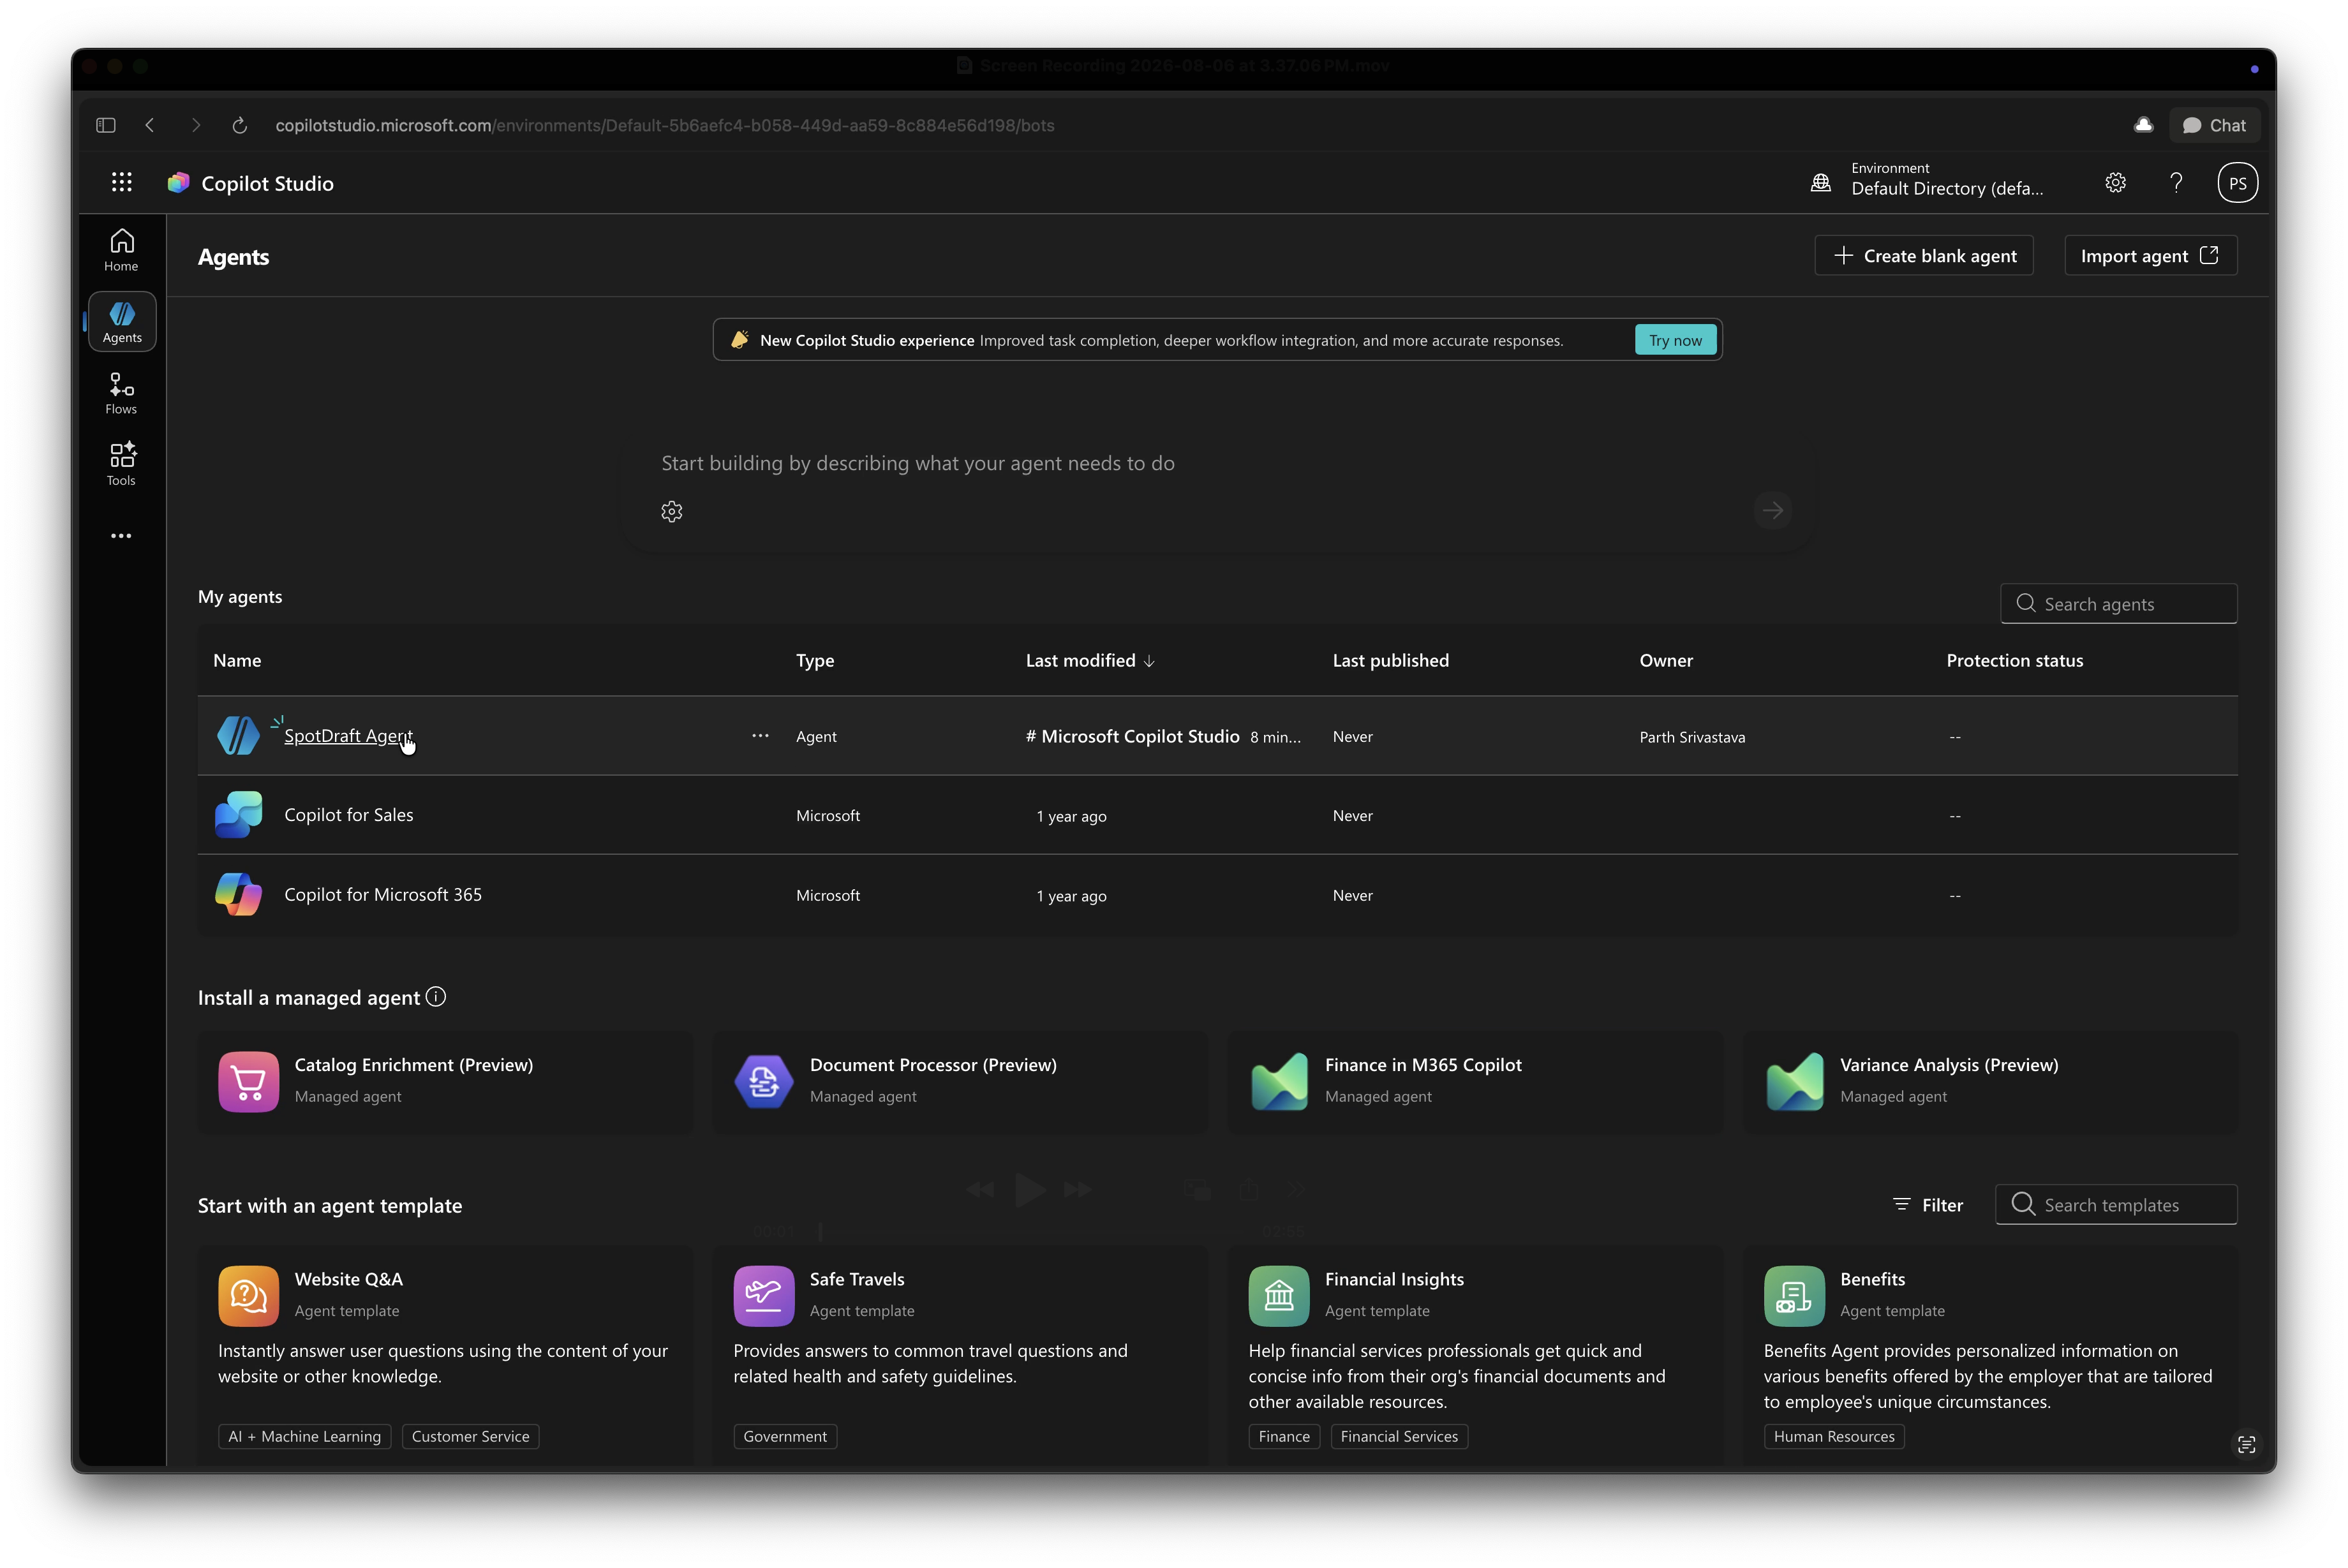The height and width of the screenshot is (1568, 2348).
Task: Show more sidebar options ellipsis
Action: (x=122, y=536)
